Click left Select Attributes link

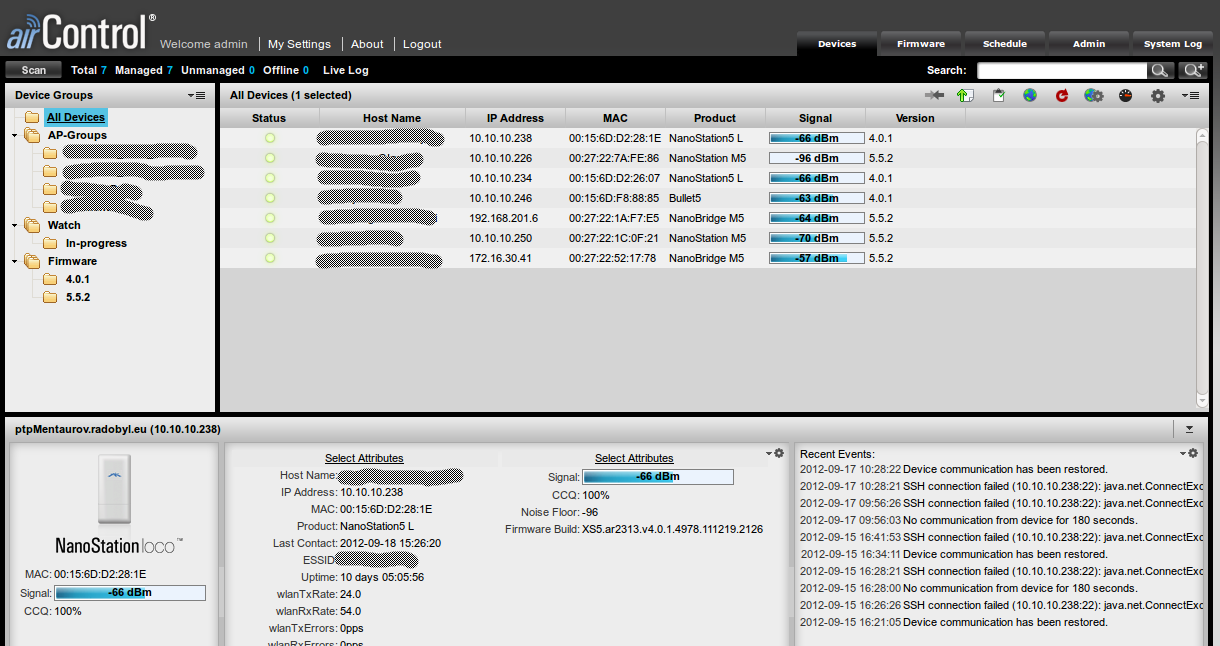pyautogui.click(x=364, y=458)
